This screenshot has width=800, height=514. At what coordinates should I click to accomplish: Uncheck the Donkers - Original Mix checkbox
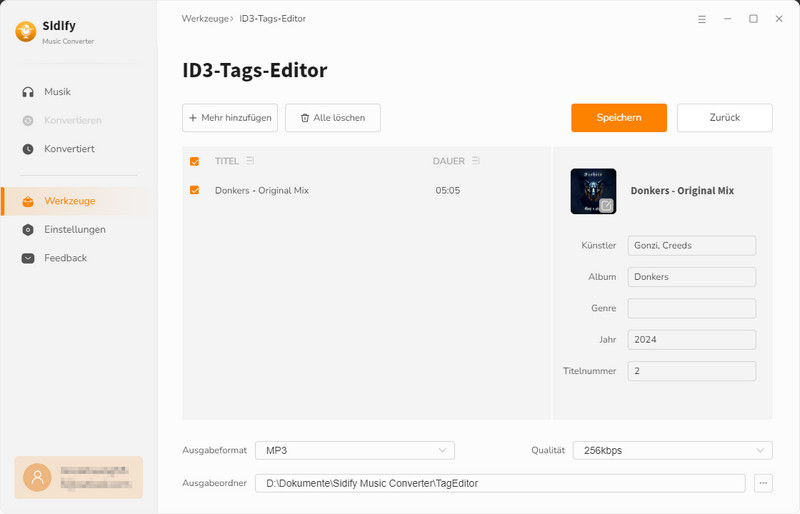194,190
